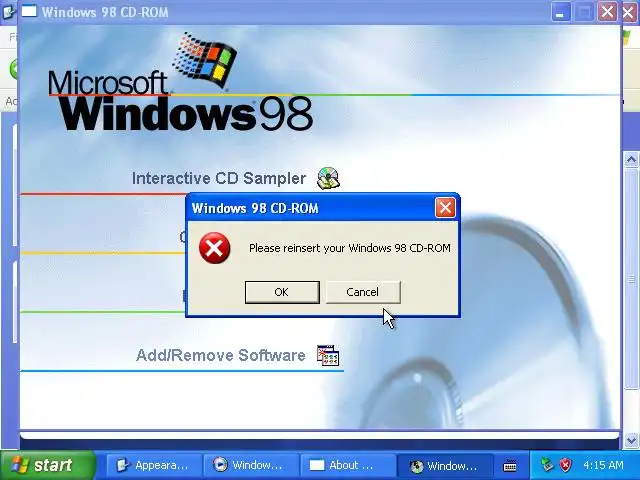Minimize the Windows 98 CD-ROM main window
This screenshot has height=480, width=640.
coord(560,12)
